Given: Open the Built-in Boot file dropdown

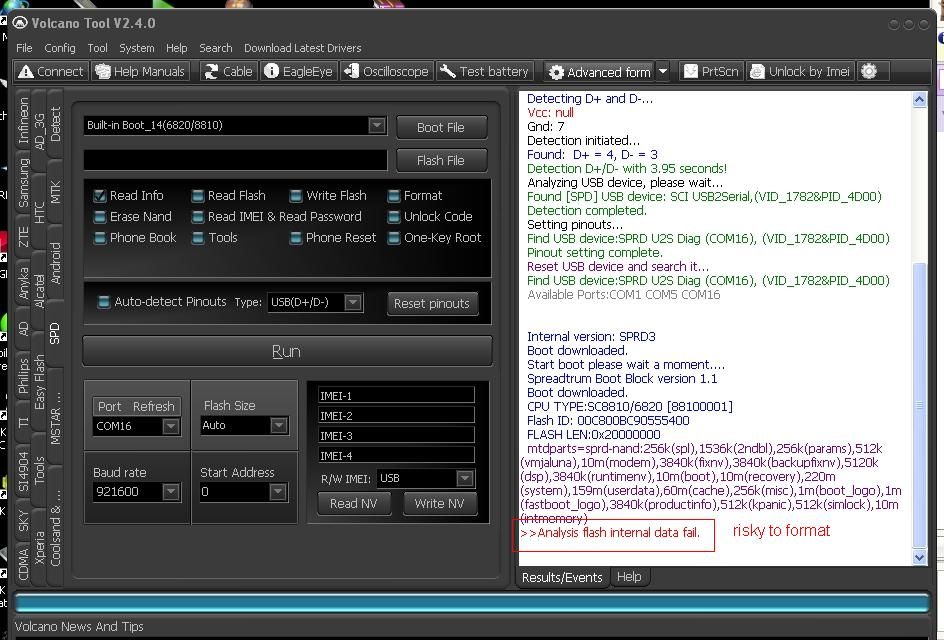Looking at the screenshot, I should (x=377, y=125).
